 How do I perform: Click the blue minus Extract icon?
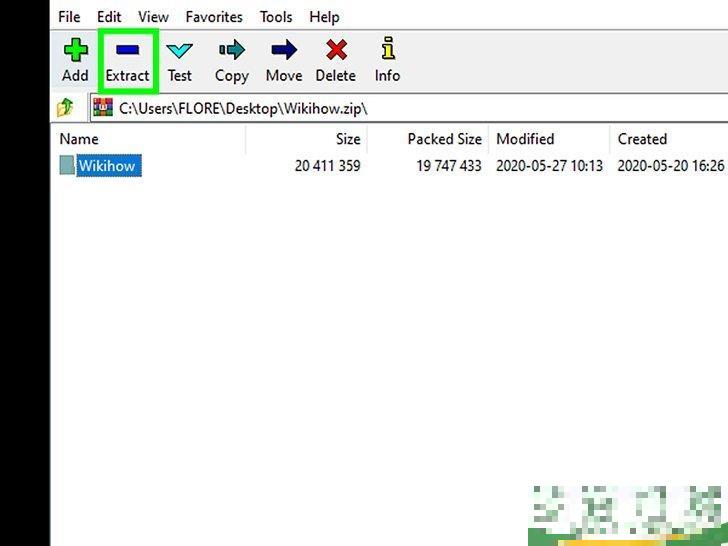point(127,50)
